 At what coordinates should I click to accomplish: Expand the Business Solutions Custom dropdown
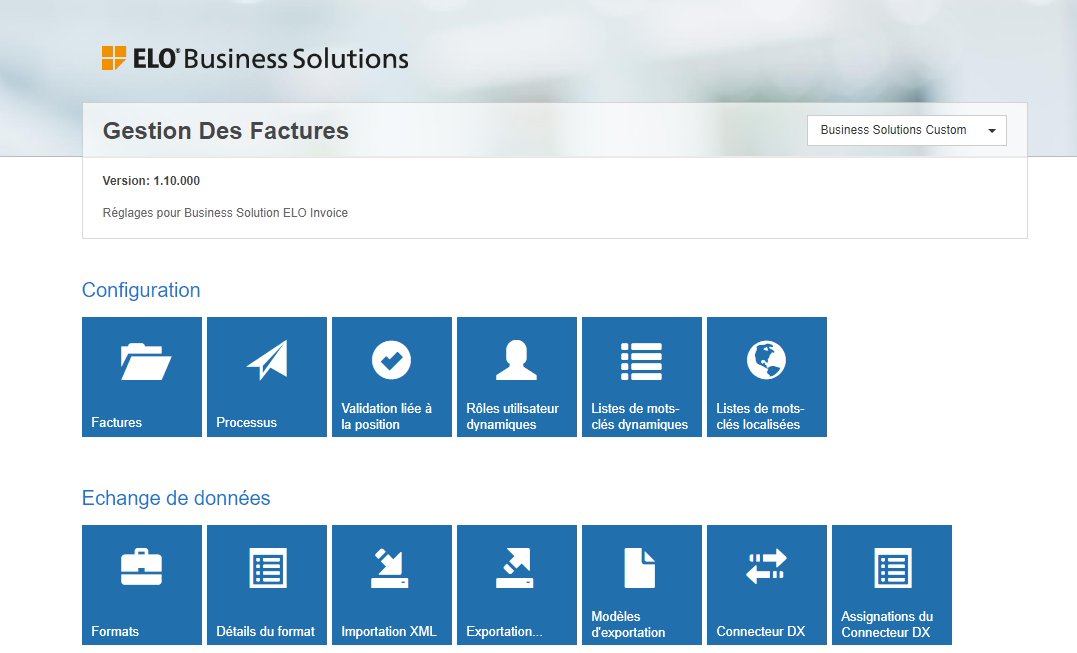coord(907,130)
